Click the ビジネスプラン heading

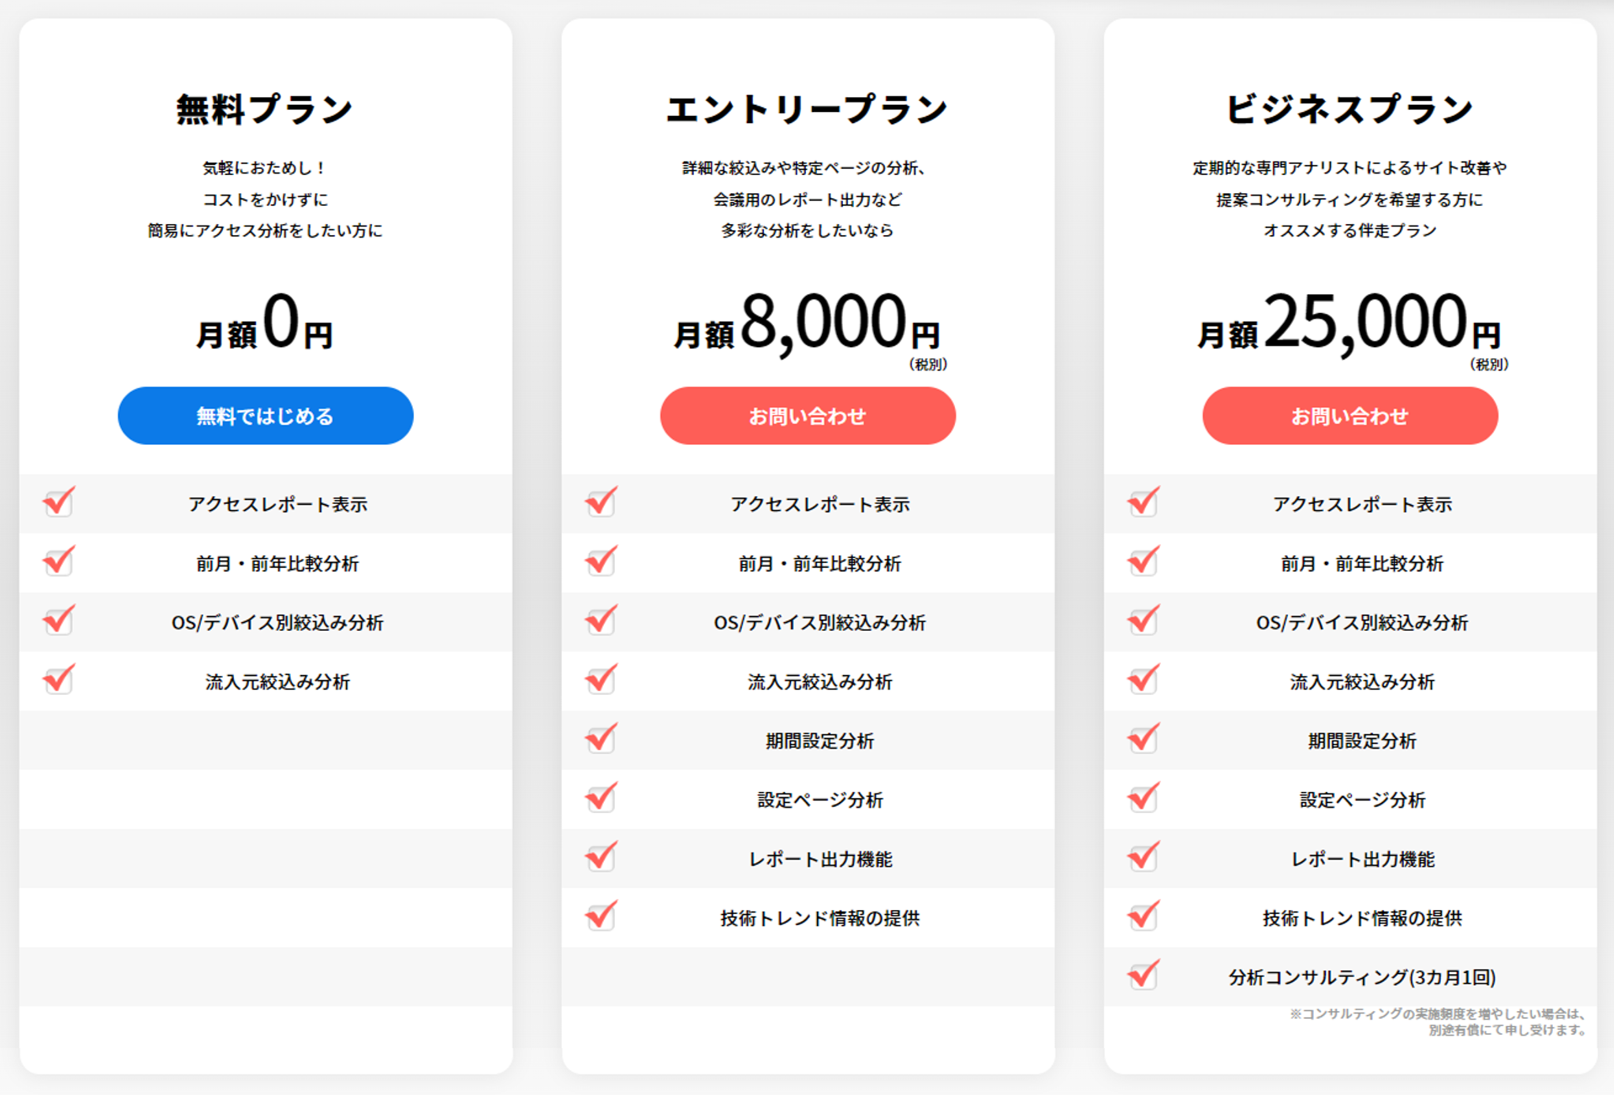[x=1349, y=109]
